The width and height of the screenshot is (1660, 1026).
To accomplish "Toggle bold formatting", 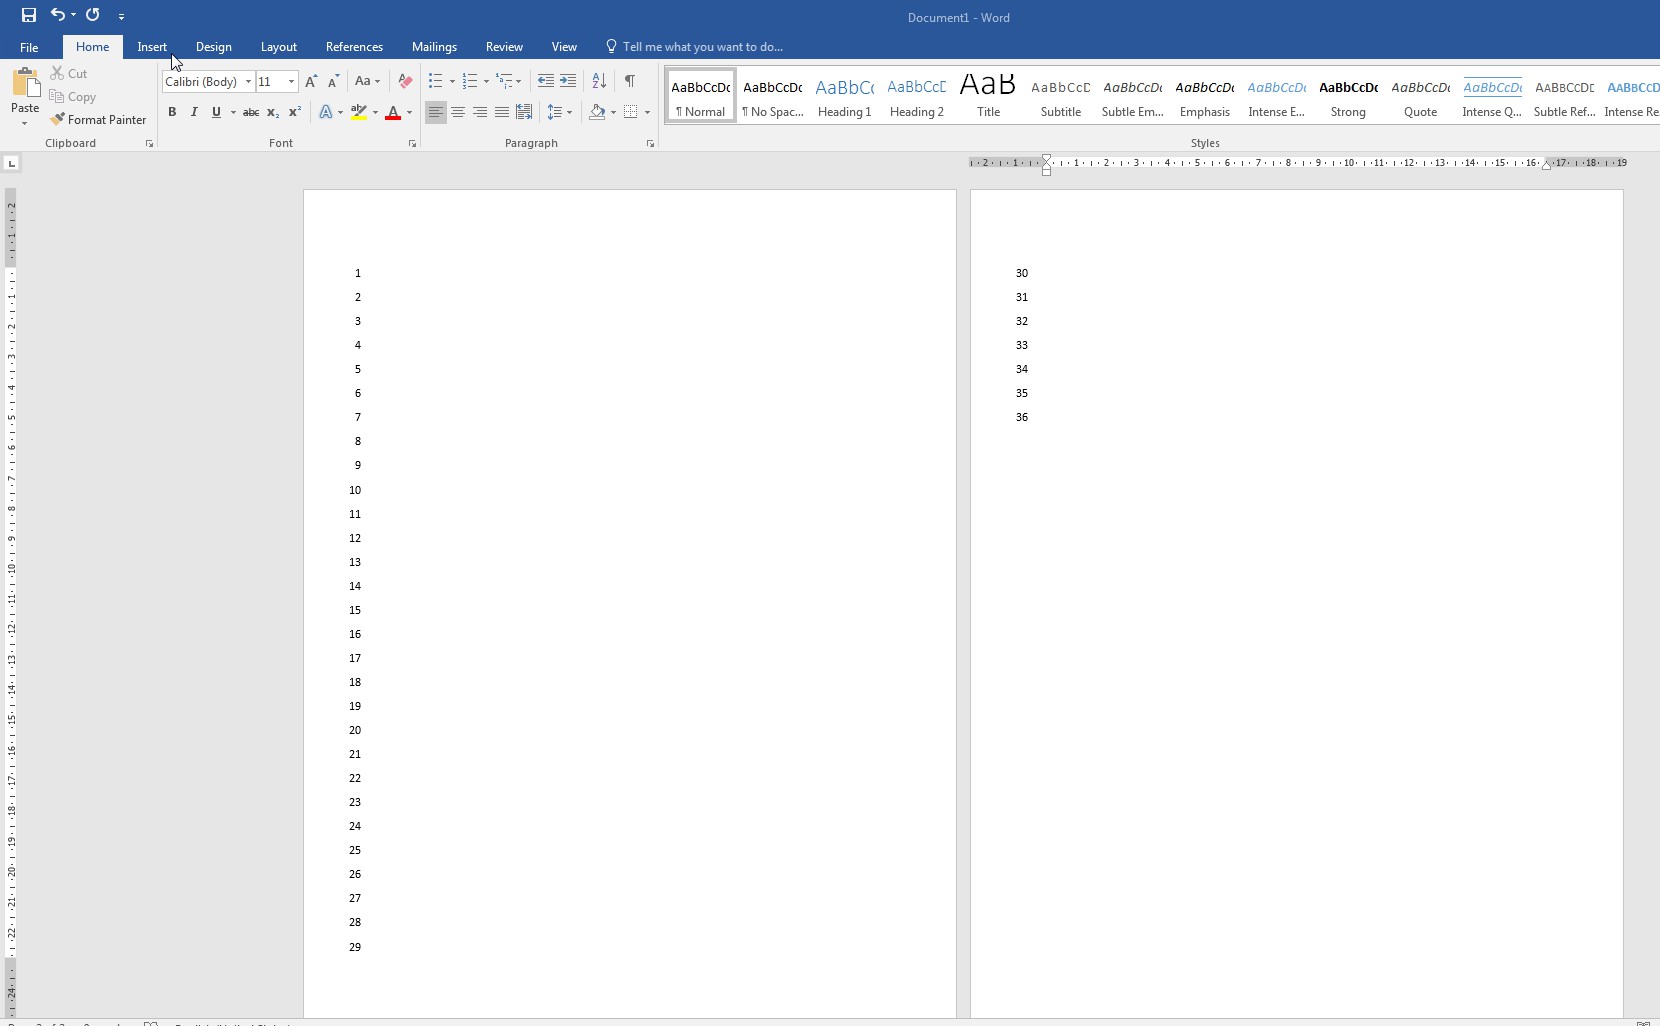I will click(x=172, y=112).
